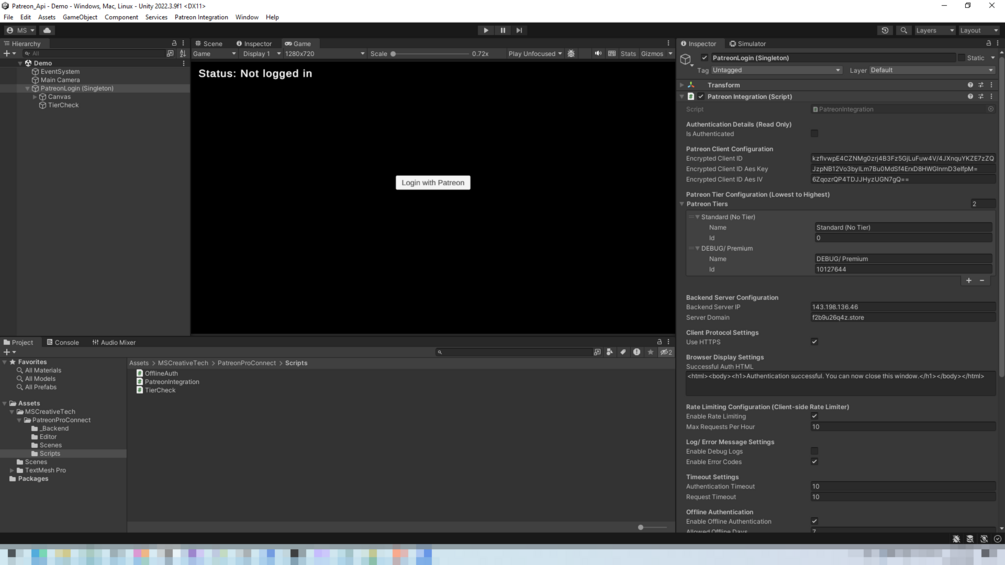Open the Layout dropdown
The width and height of the screenshot is (1005, 565).
979,30
